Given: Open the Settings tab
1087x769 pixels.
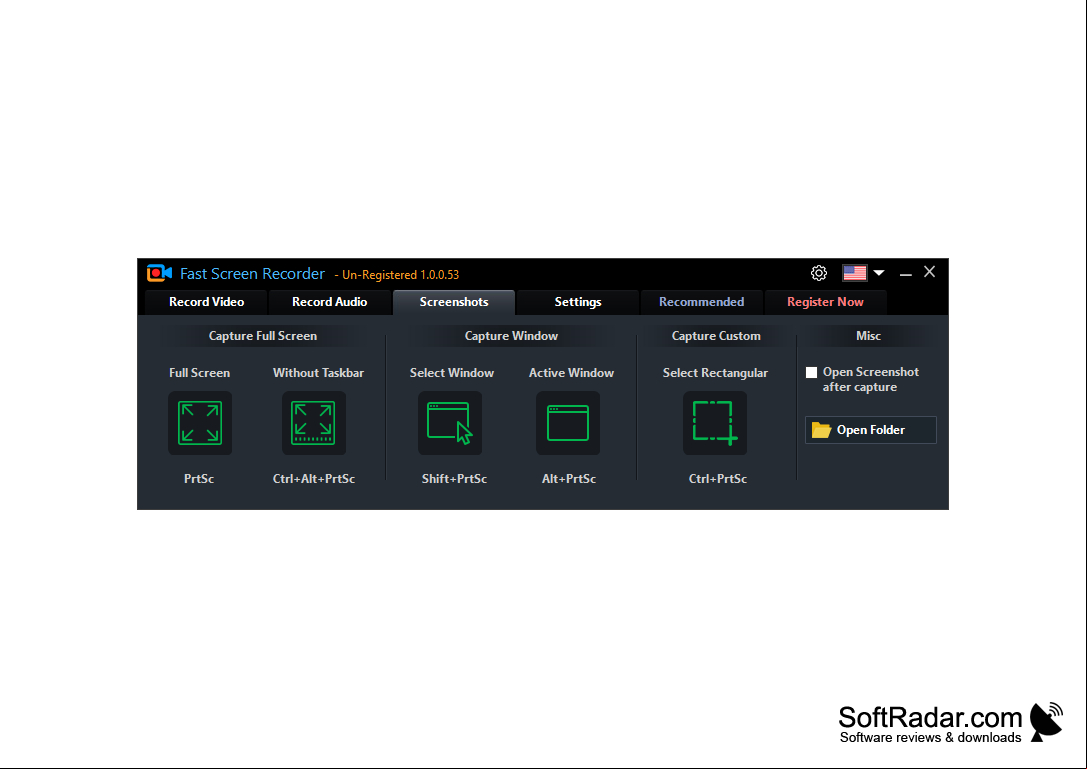Looking at the screenshot, I should [x=577, y=302].
